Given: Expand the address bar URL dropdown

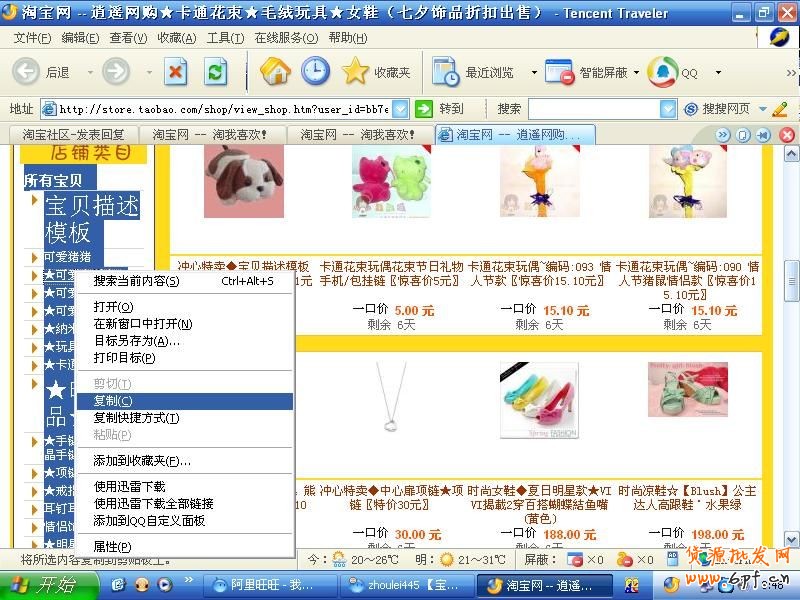Looking at the screenshot, I should click(400, 109).
